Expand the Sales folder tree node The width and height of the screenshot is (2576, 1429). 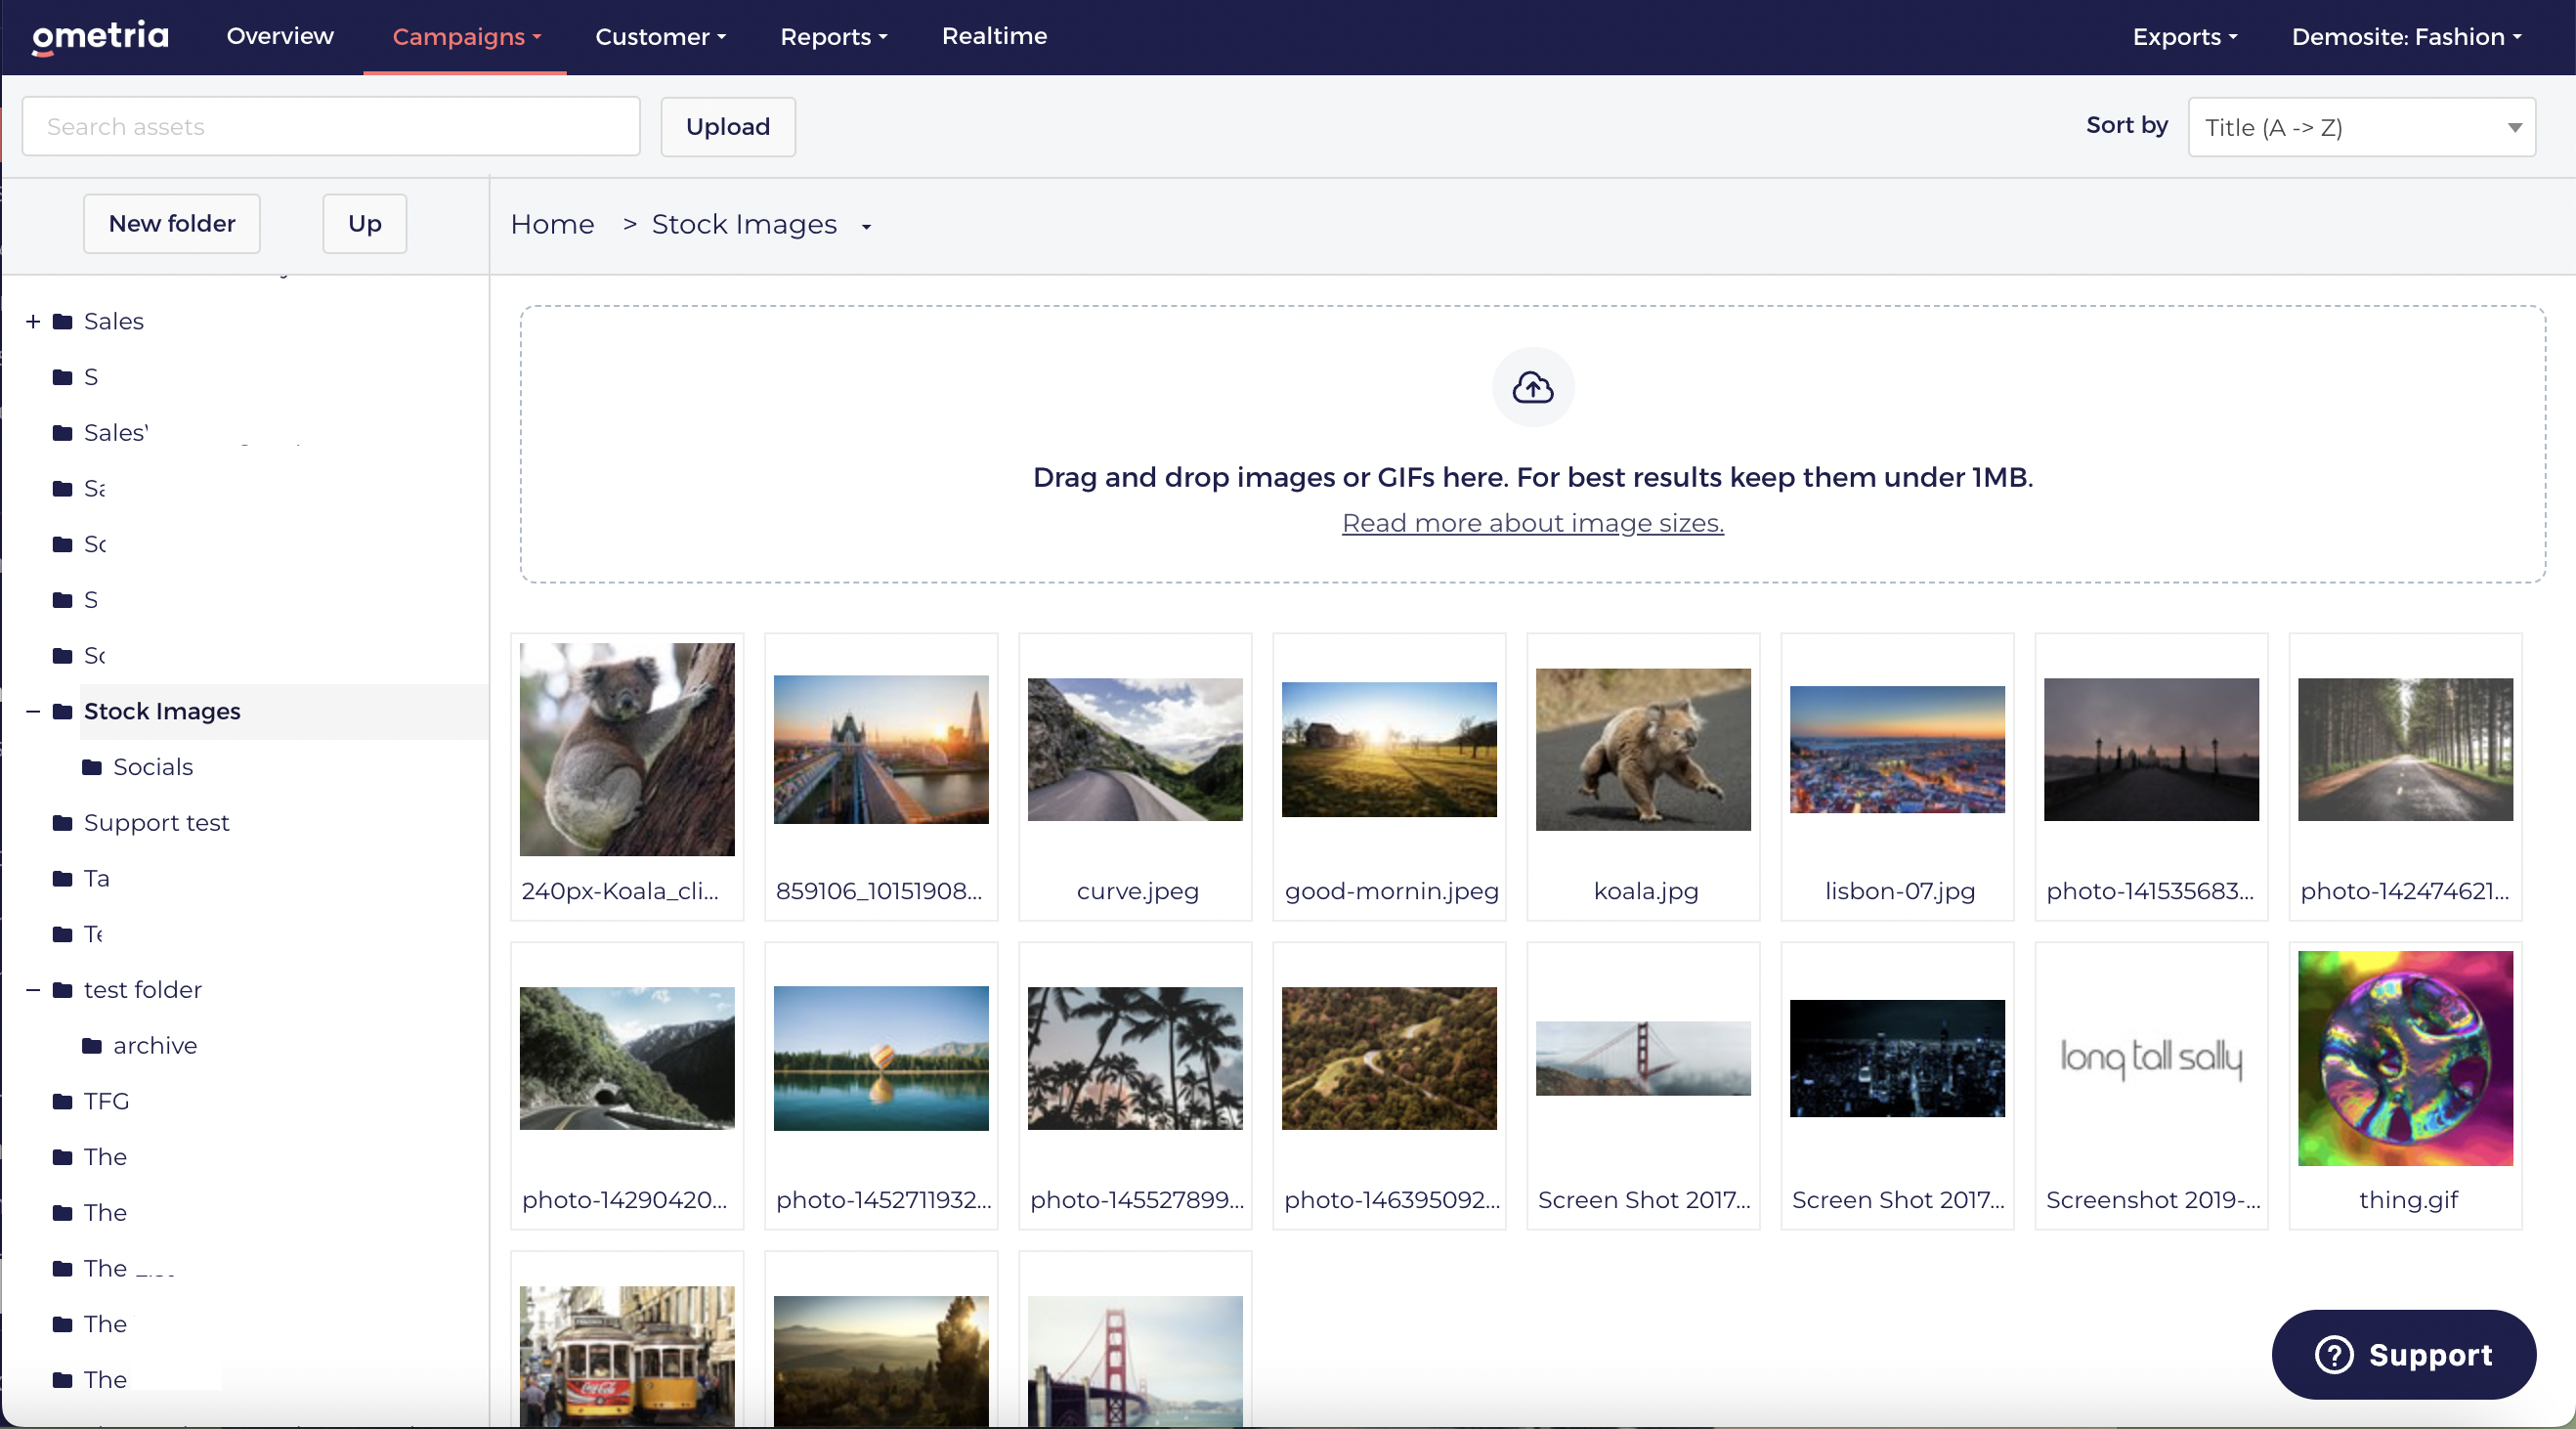(x=33, y=321)
